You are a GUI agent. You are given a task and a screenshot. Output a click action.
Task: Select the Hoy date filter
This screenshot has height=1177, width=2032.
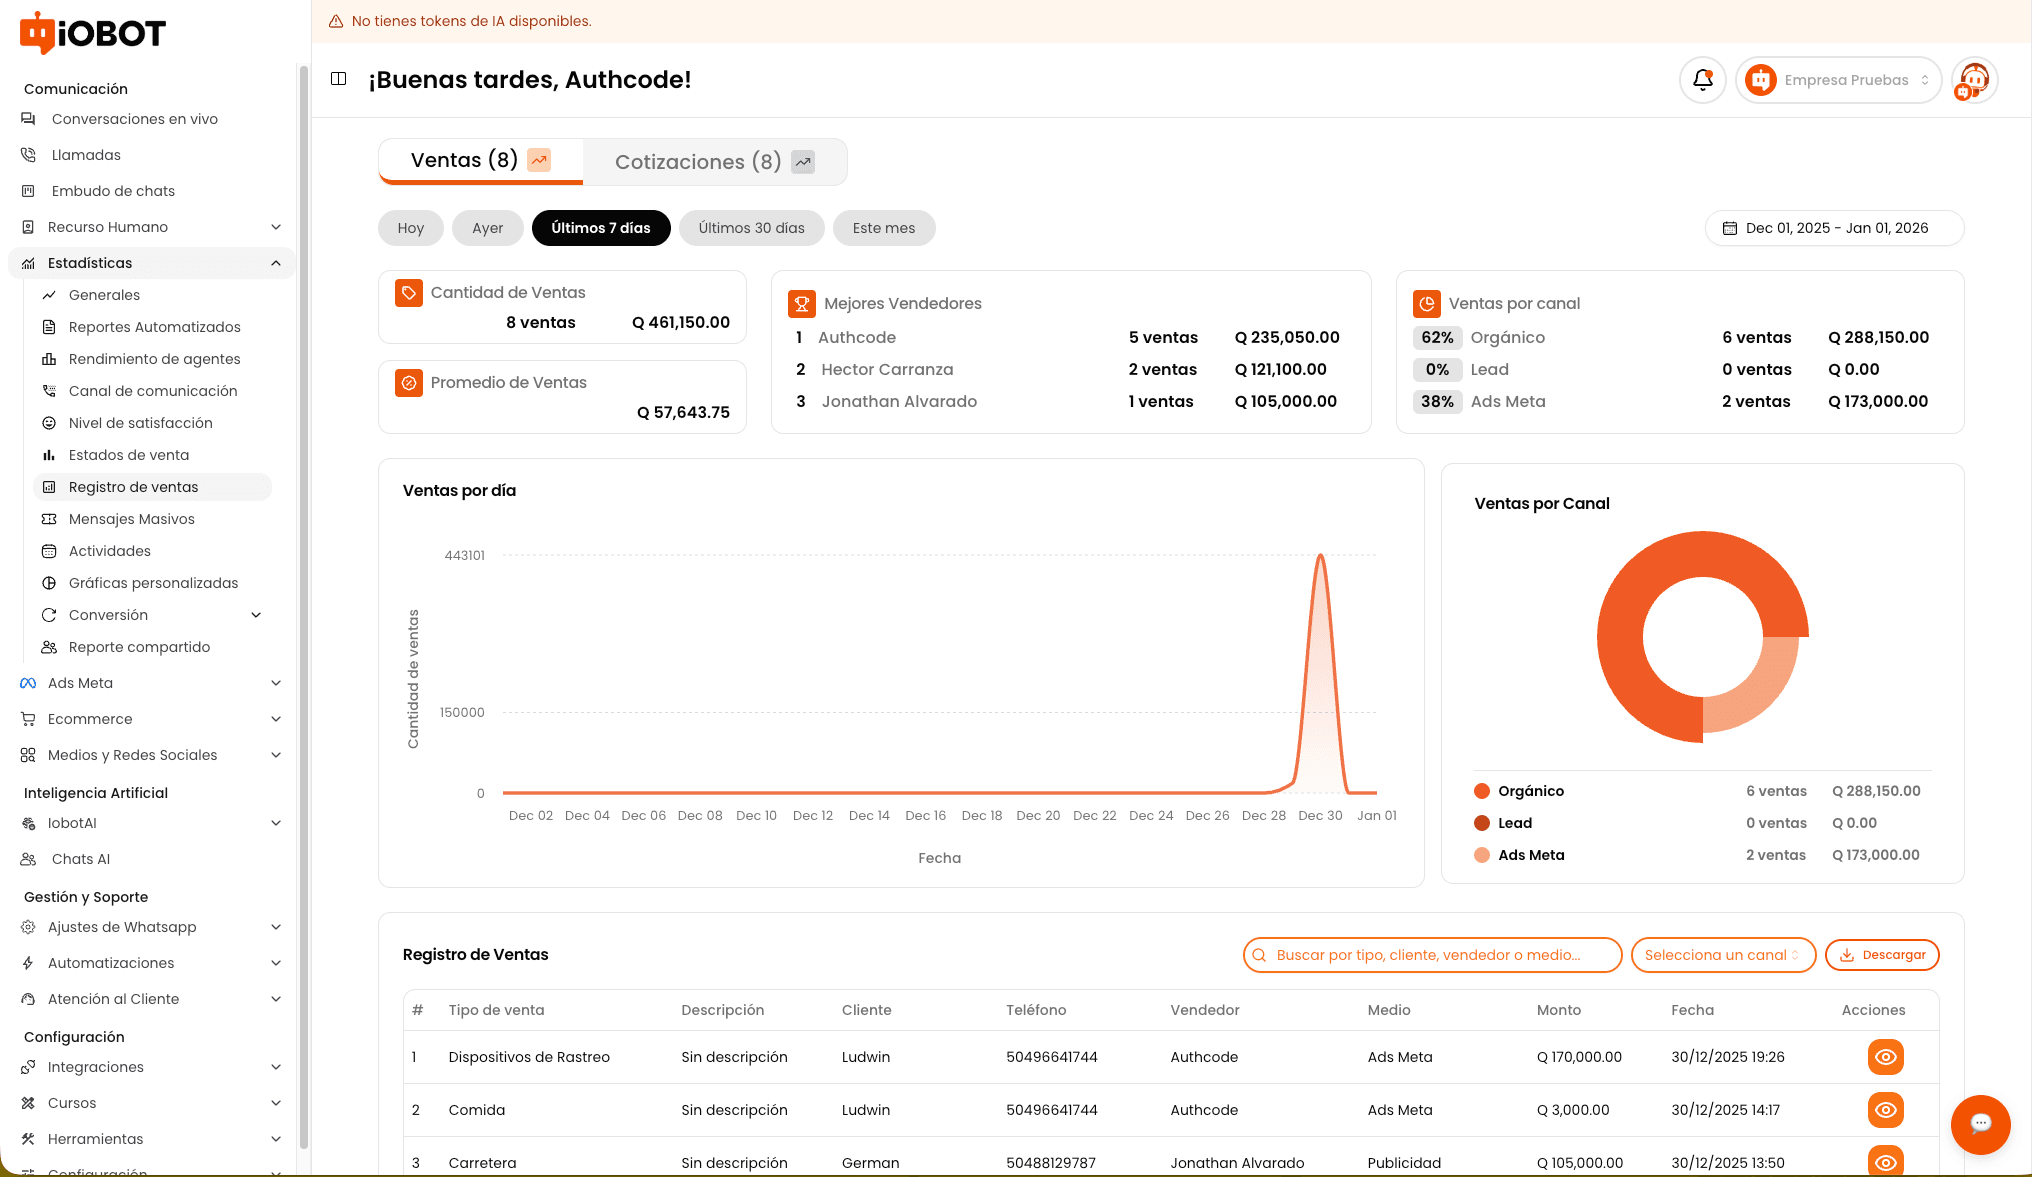coord(410,228)
